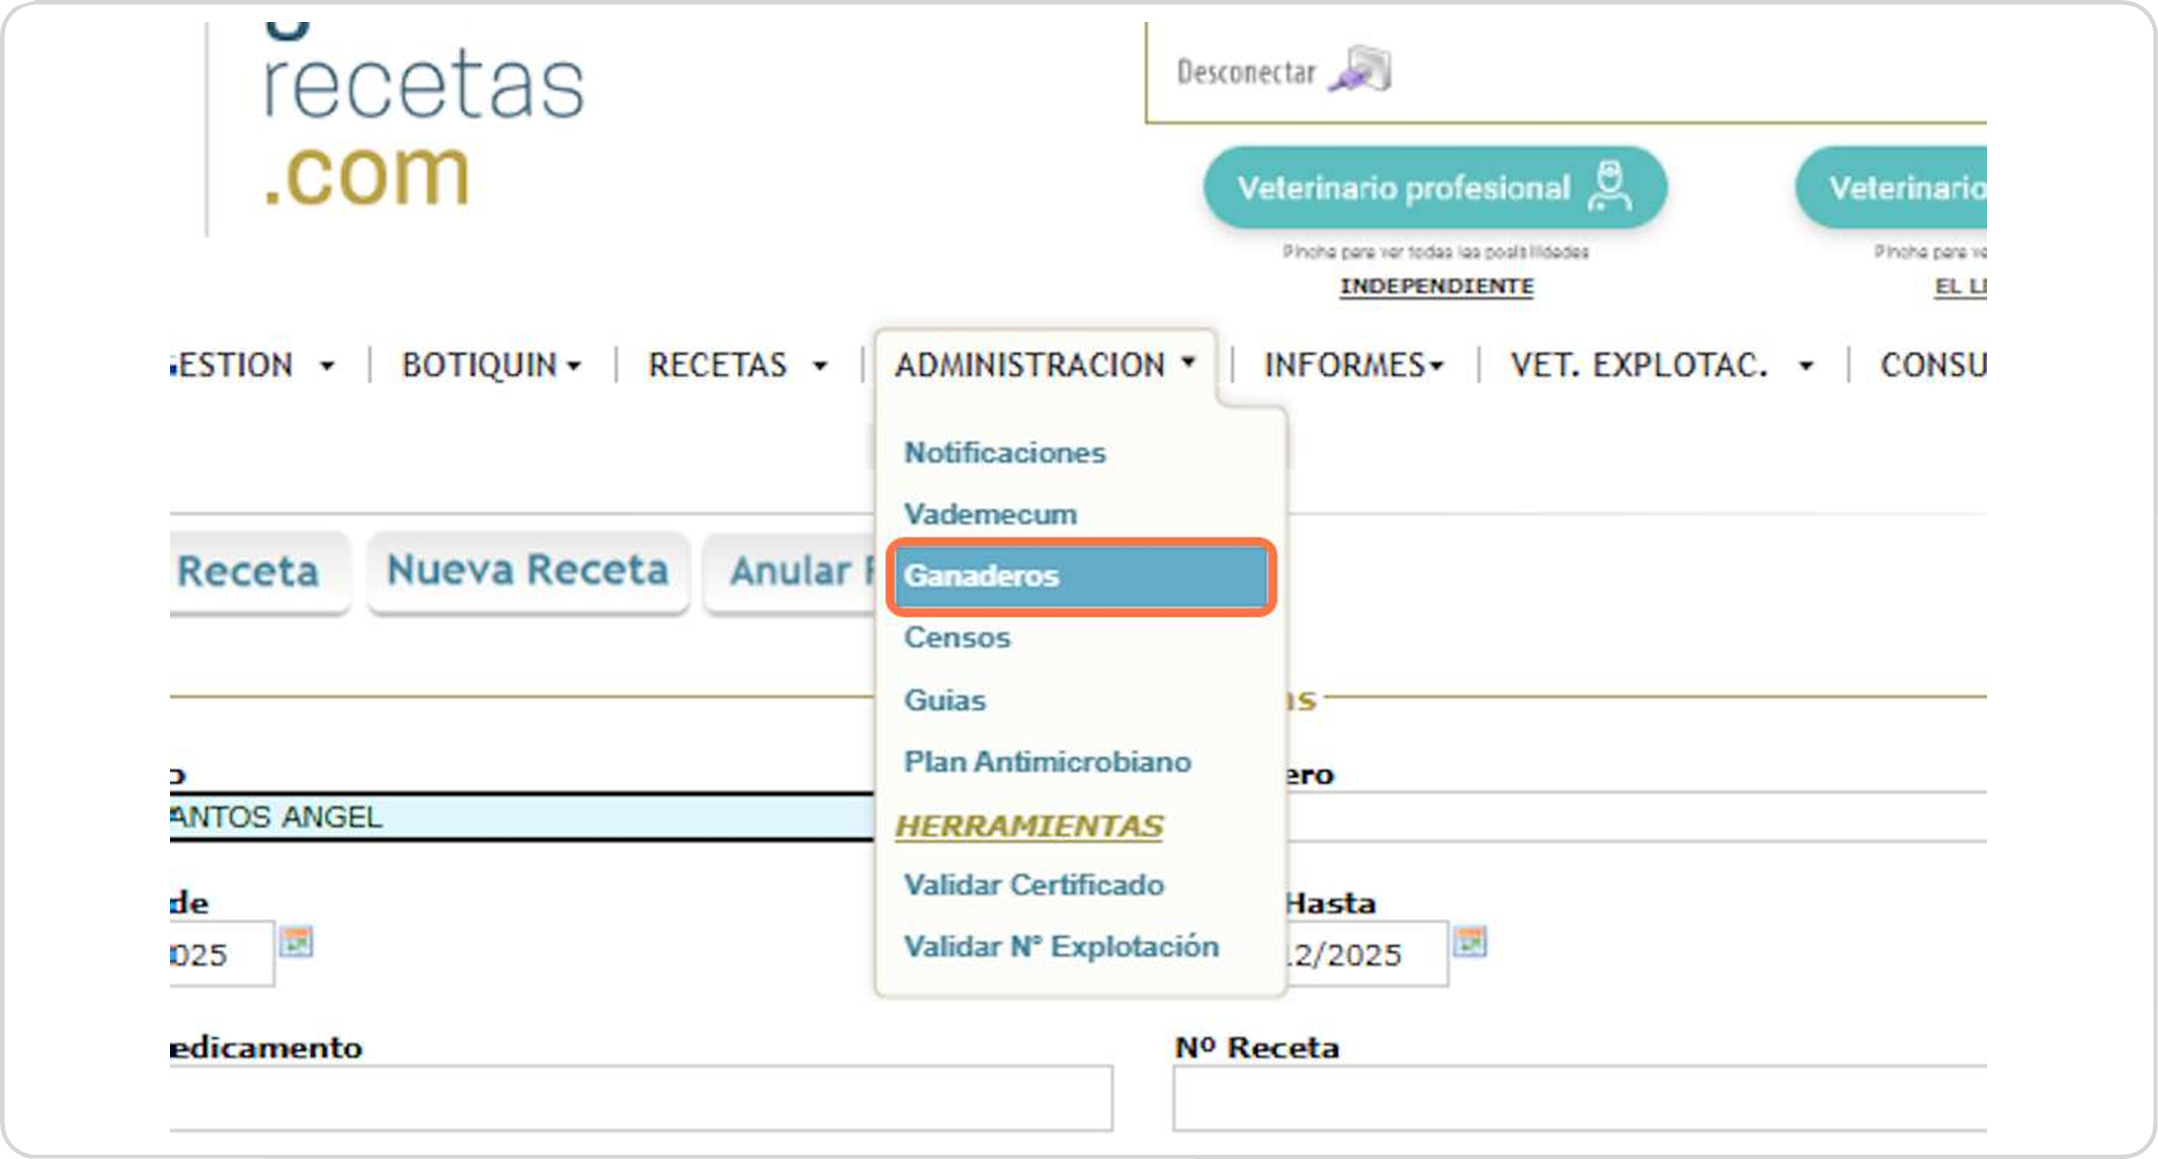Open the Desde date calendar icon
2158x1159 pixels.
coord(296,942)
